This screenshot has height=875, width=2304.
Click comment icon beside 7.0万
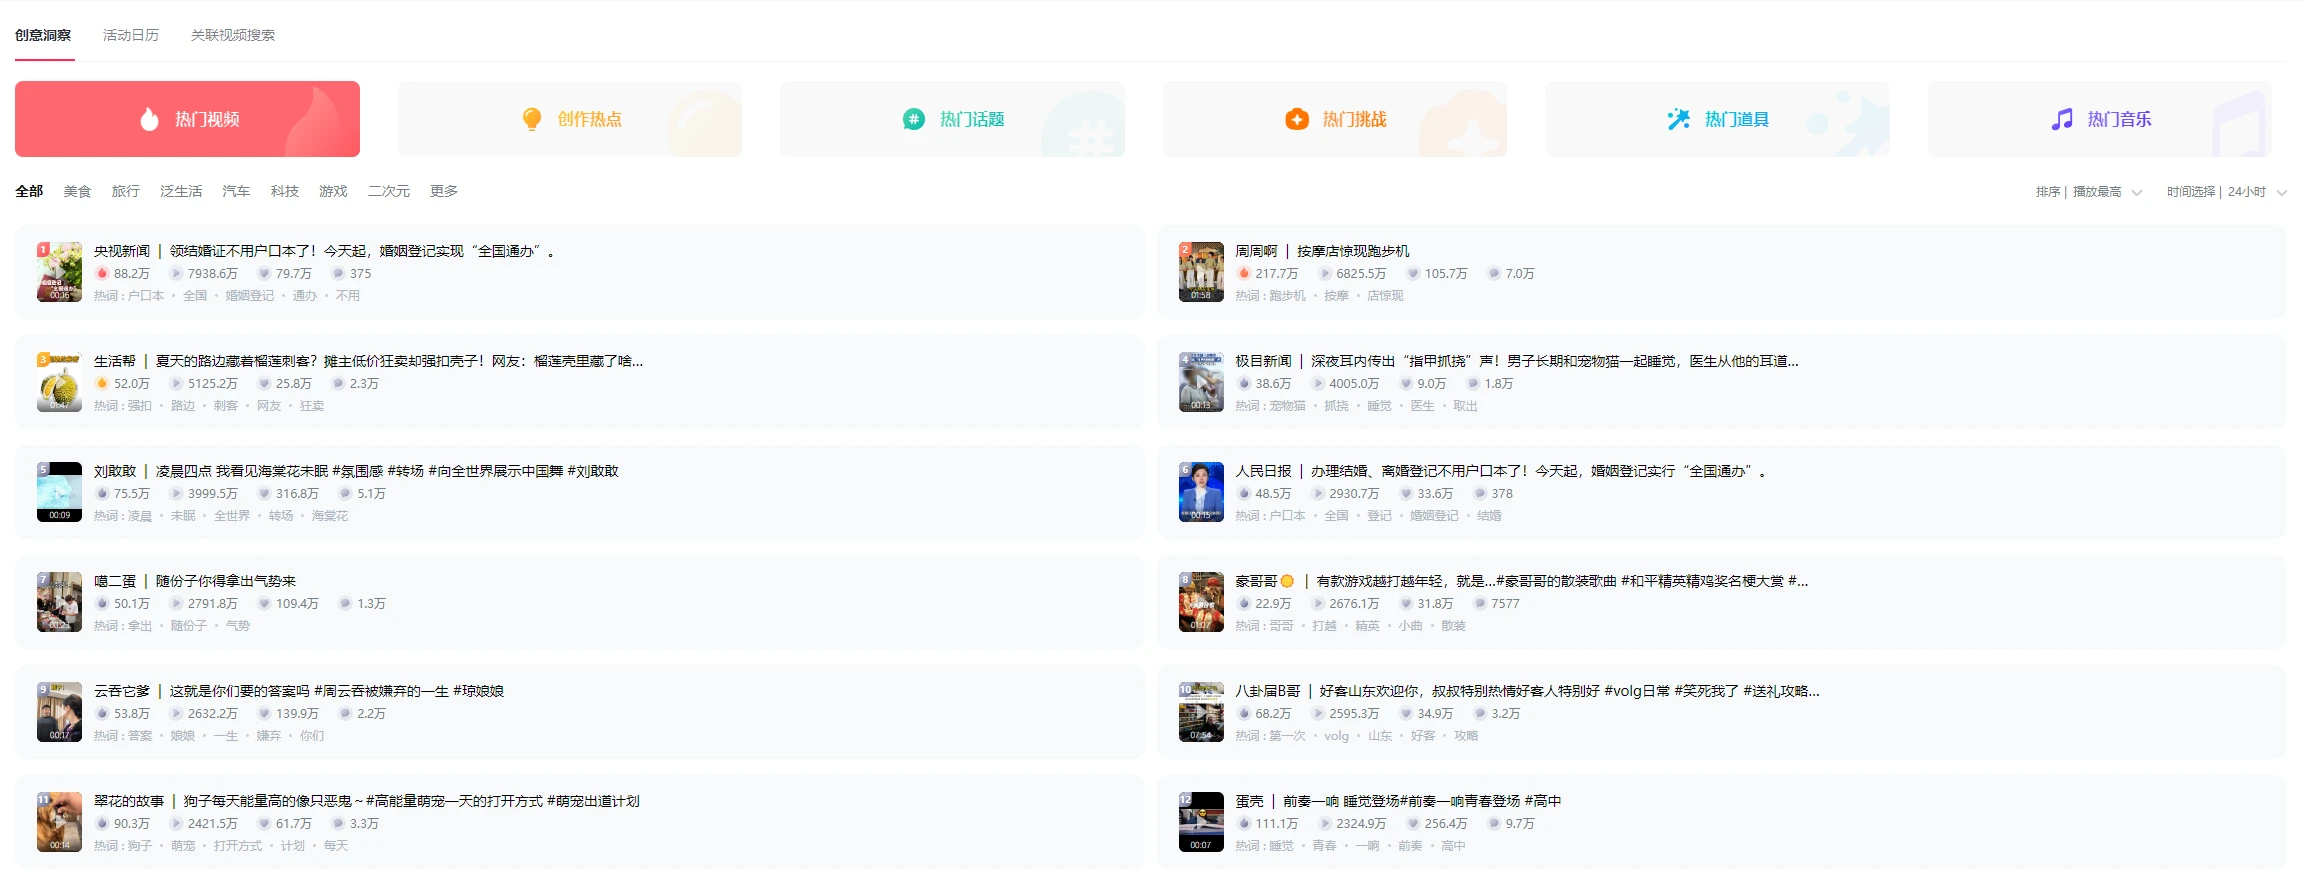pyautogui.click(x=1494, y=273)
